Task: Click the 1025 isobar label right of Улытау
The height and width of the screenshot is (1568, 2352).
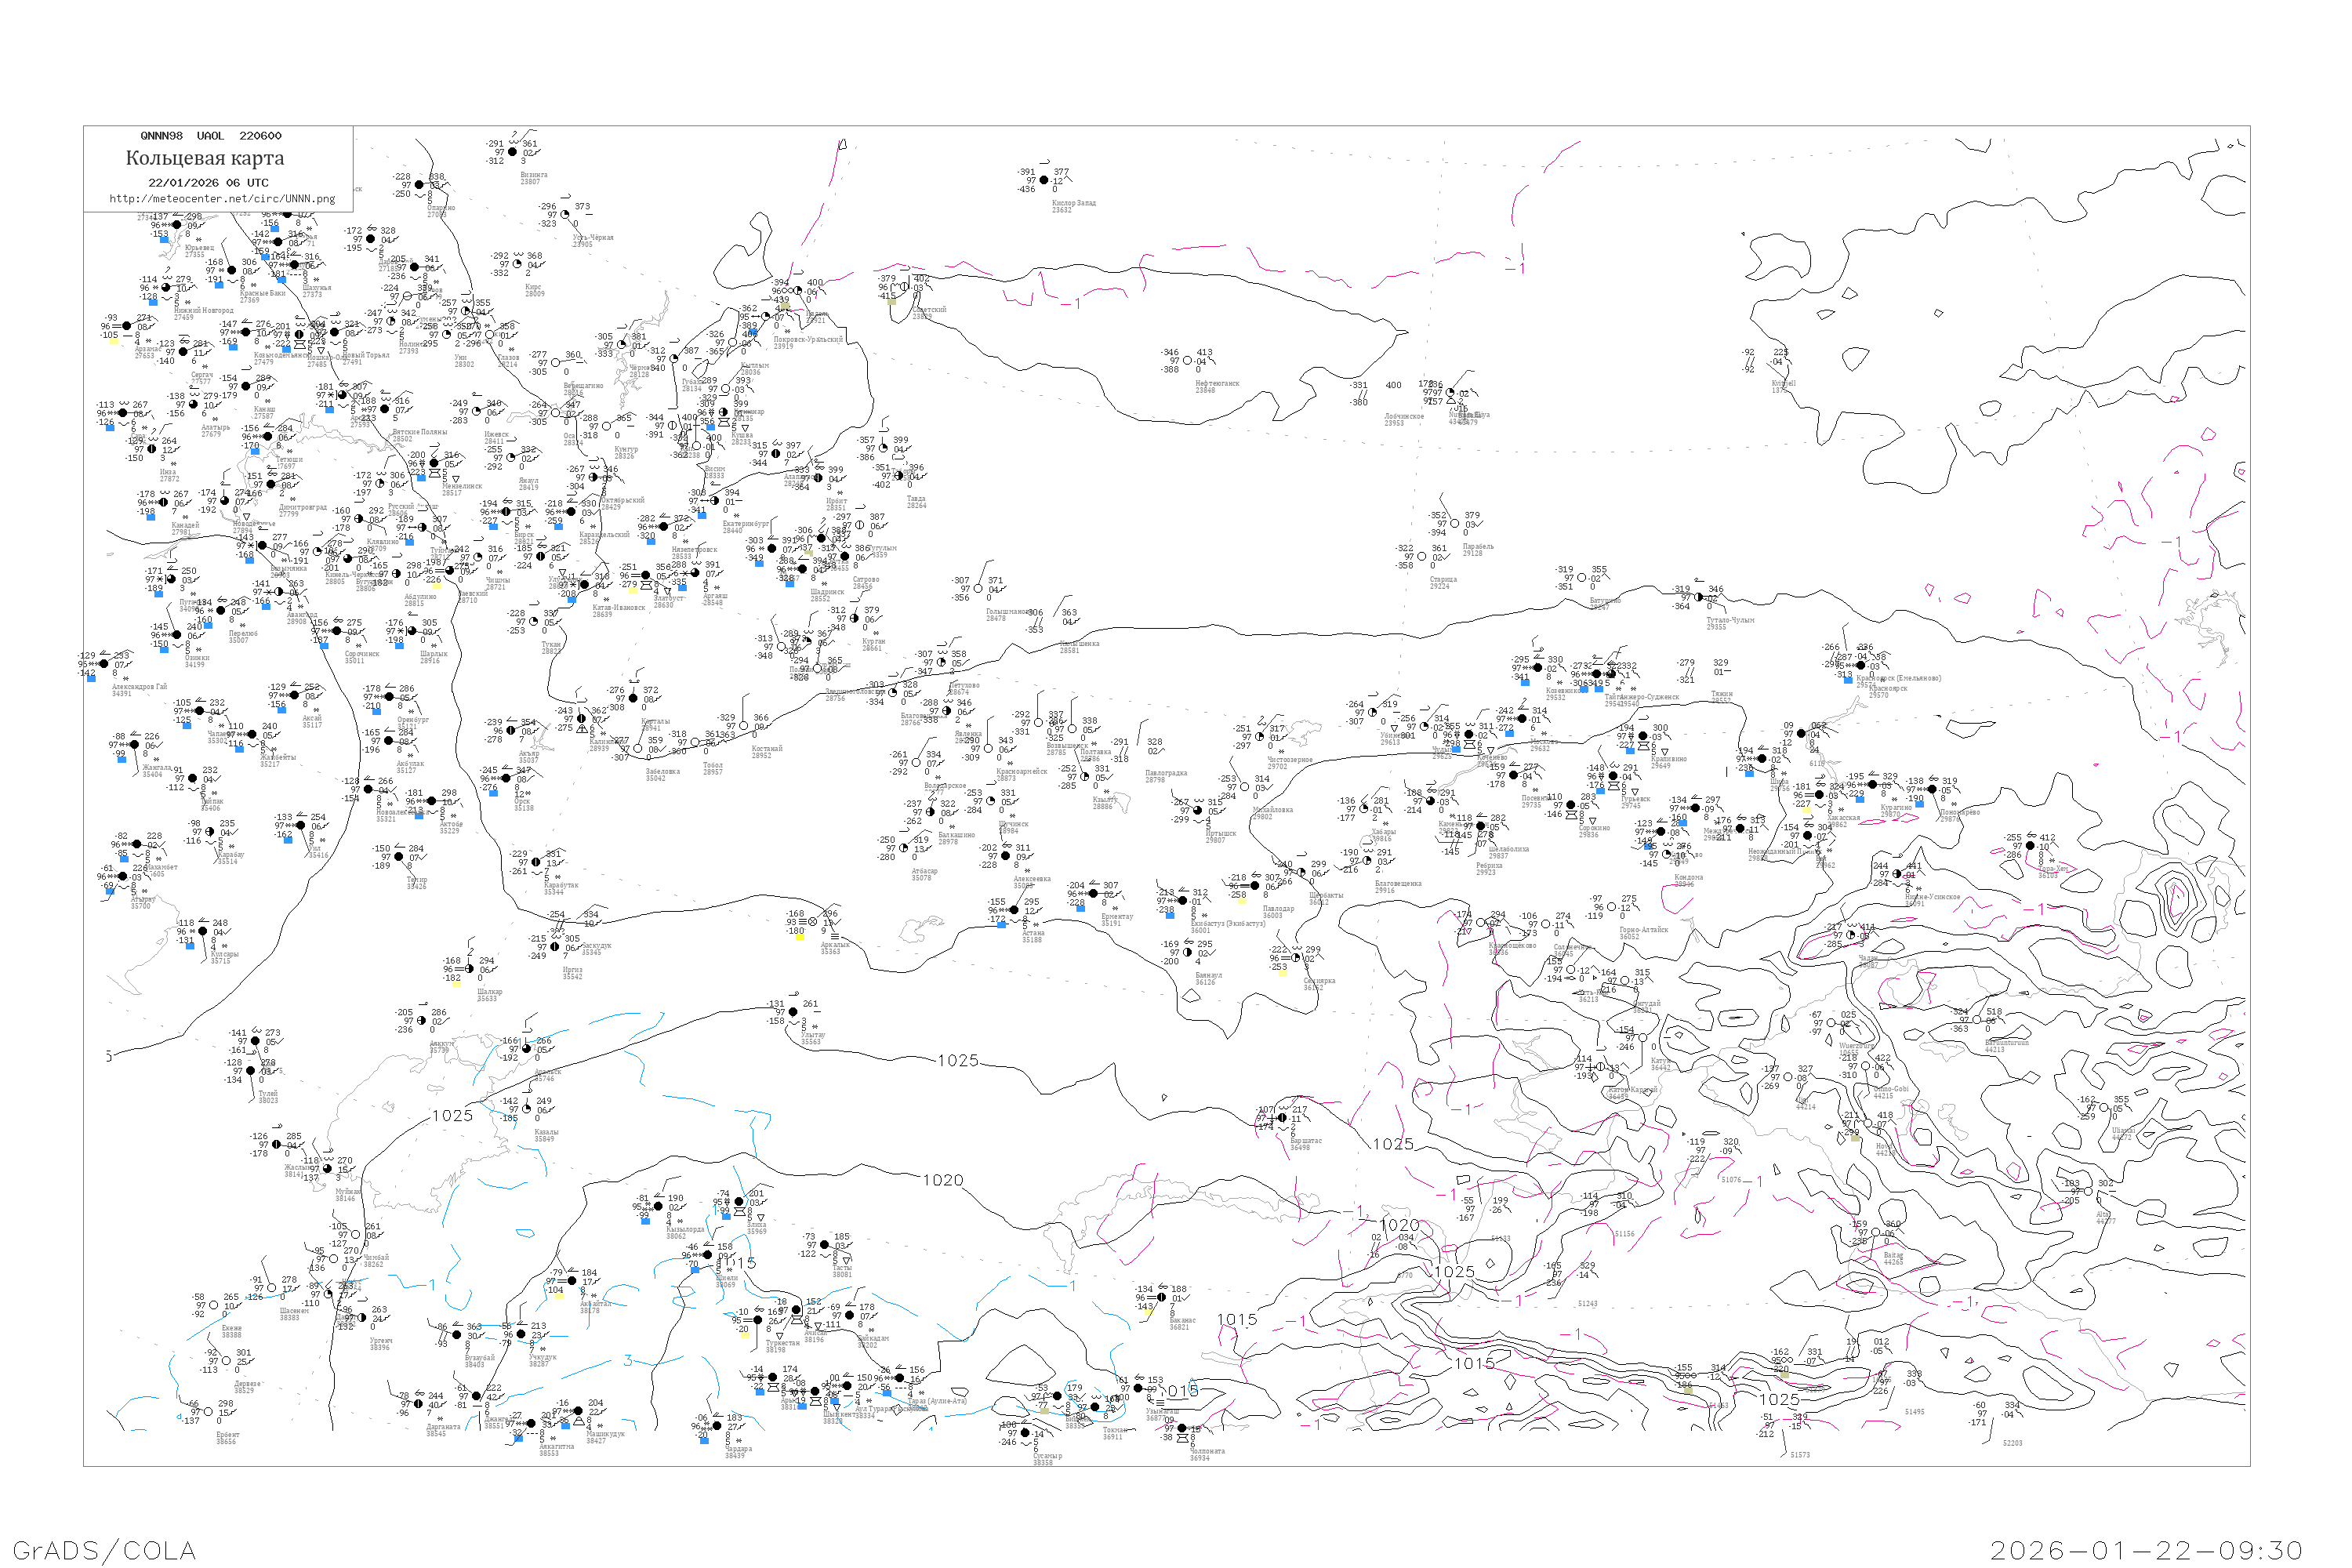Action: click(x=958, y=1061)
